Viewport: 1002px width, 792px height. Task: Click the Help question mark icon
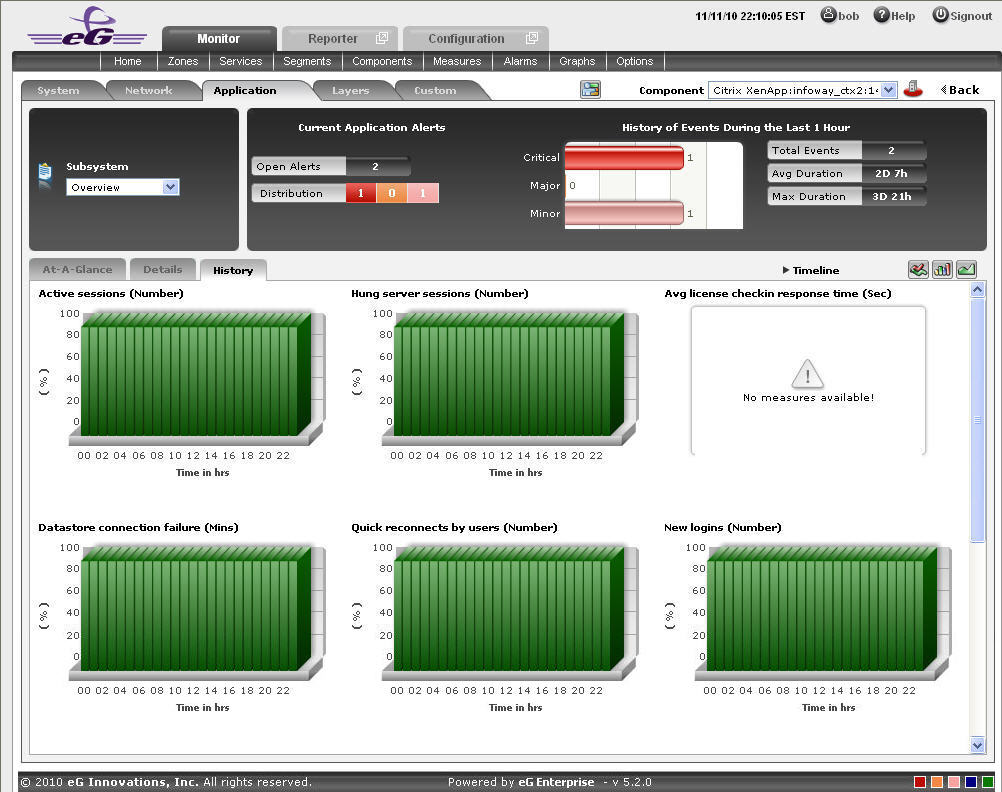pos(881,15)
